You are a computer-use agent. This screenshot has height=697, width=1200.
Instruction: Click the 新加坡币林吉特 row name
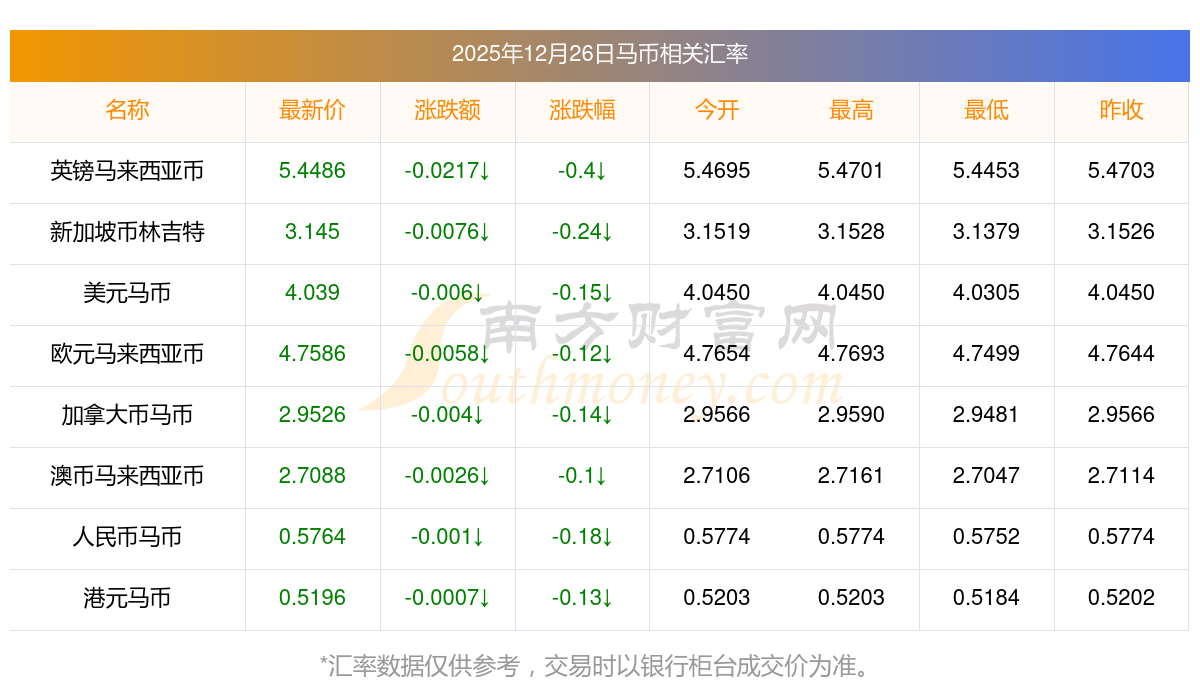click(127, 232)
